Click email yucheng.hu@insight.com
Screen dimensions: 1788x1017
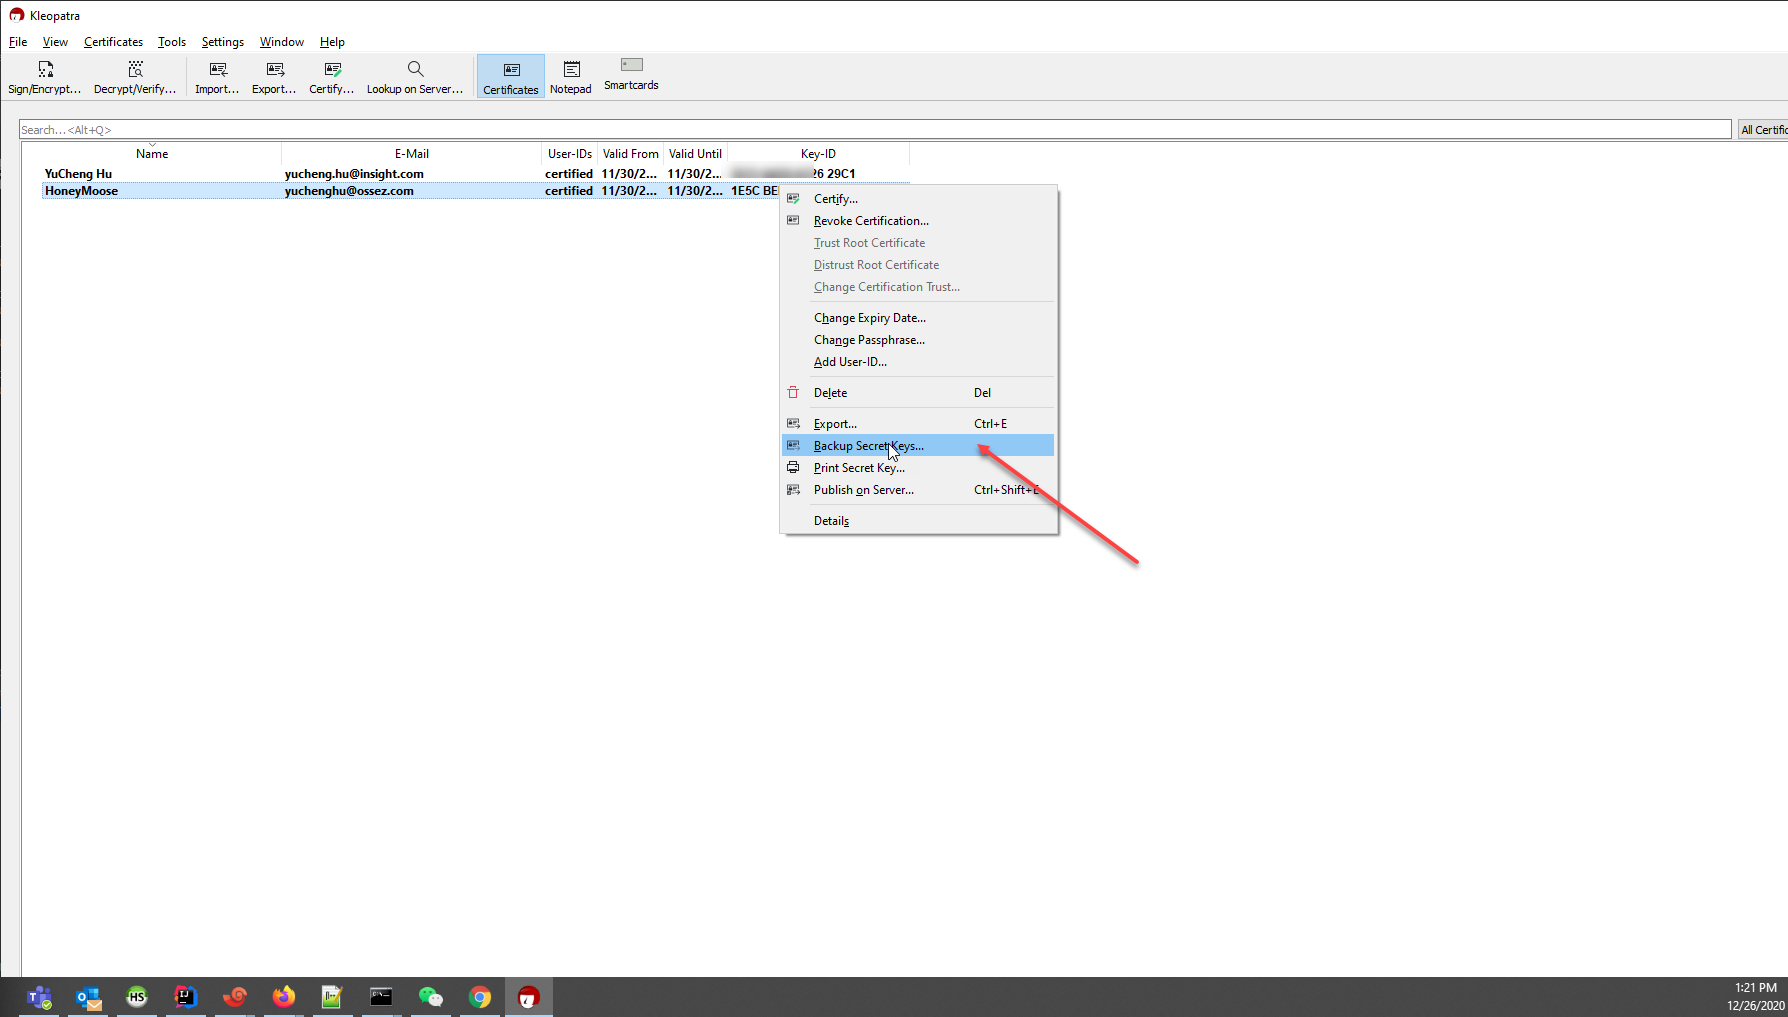pyautogui.click(x=354, y=174)
